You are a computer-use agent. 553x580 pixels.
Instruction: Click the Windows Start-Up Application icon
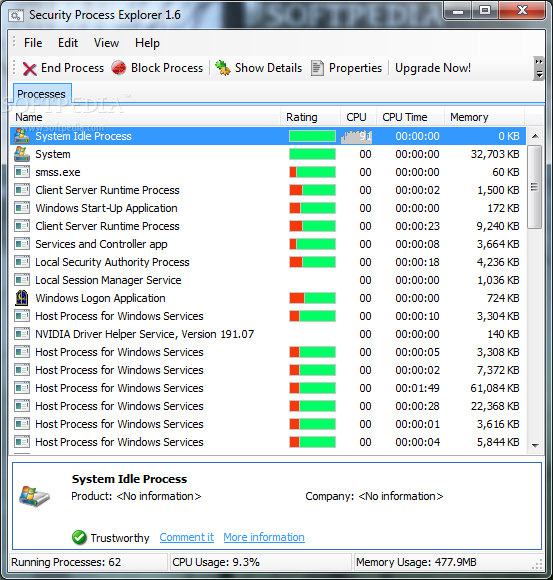pyautogui.click(x=22, y=208)
